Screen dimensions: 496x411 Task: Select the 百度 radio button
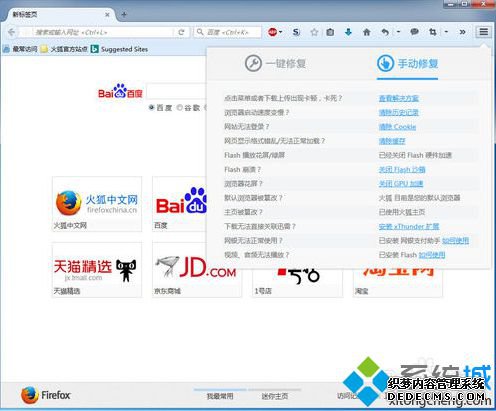[152, 107]
